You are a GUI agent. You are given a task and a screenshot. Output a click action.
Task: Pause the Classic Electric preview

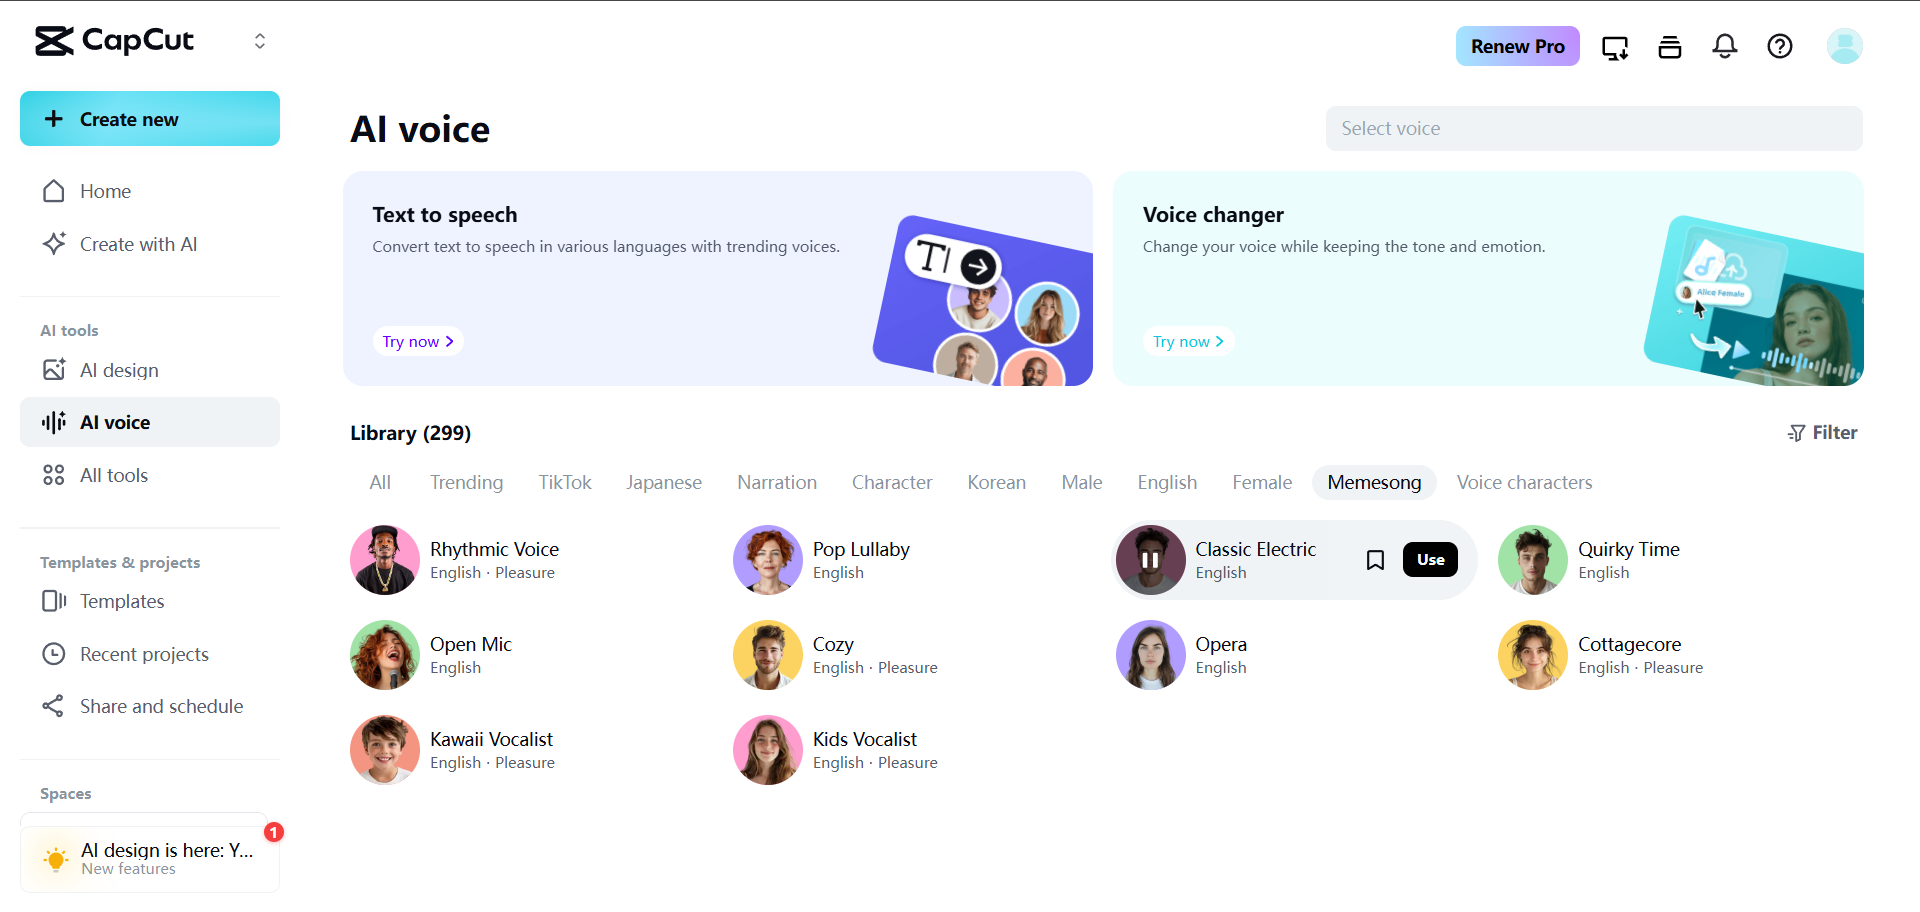click(1151, 560)
